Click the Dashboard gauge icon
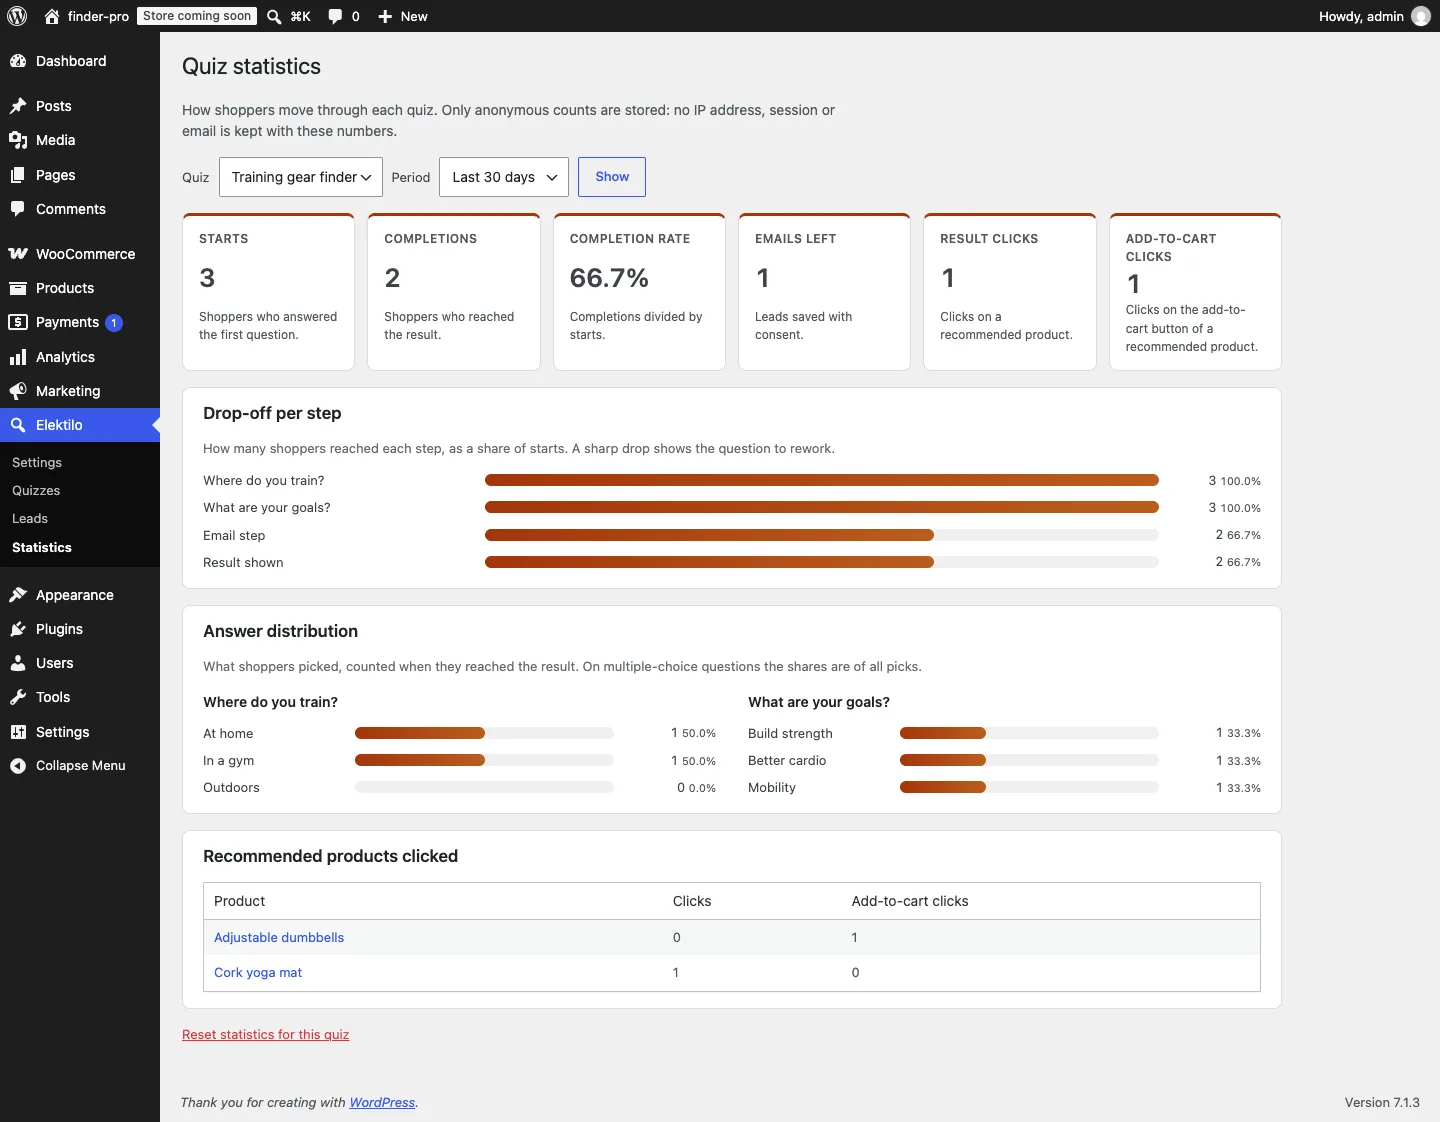The height and width of the screenshot is (1122, 1440). 18,61
